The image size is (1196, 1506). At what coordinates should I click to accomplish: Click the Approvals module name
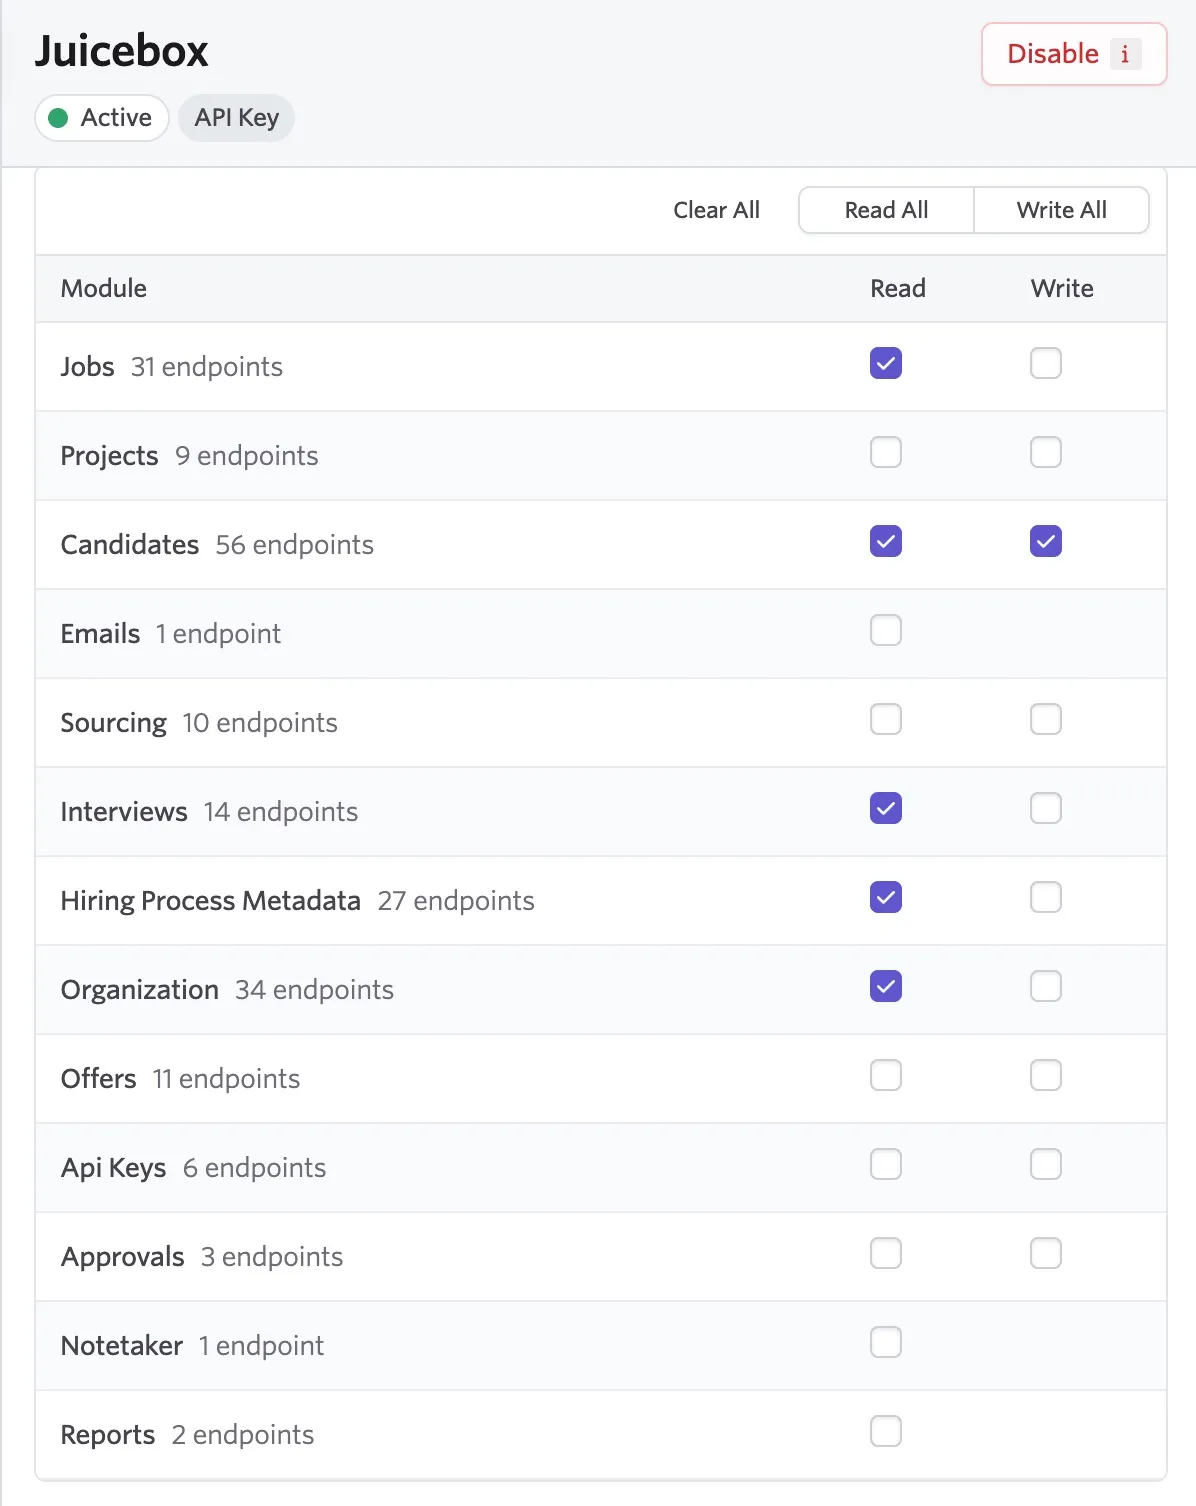pyautogui.click(x=123, y=1257)
